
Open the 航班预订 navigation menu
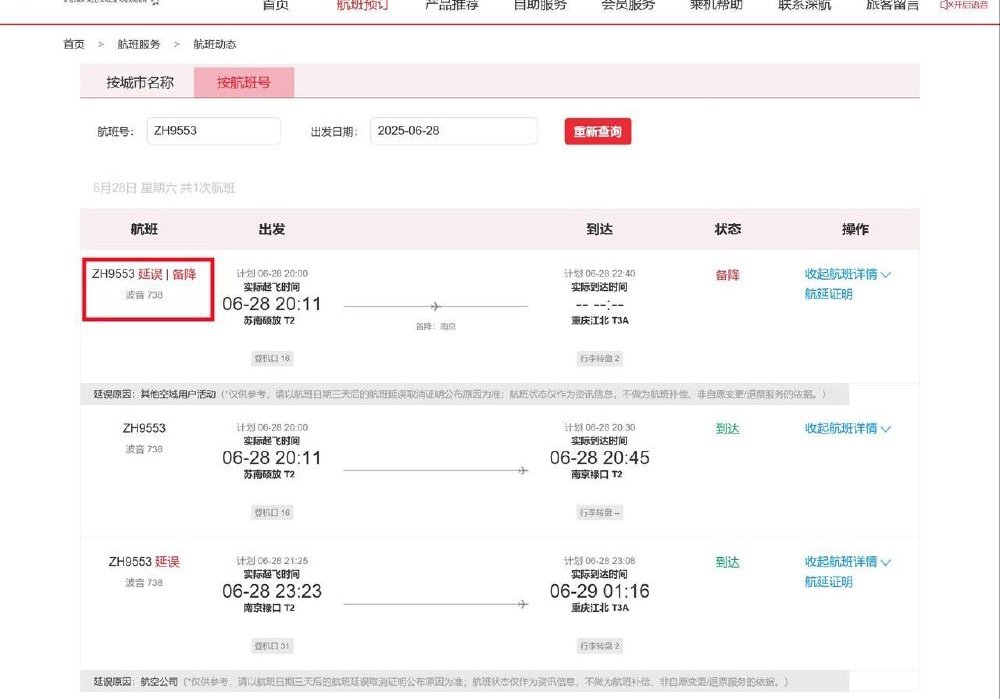pyautogui.click(x=362, y=5)
